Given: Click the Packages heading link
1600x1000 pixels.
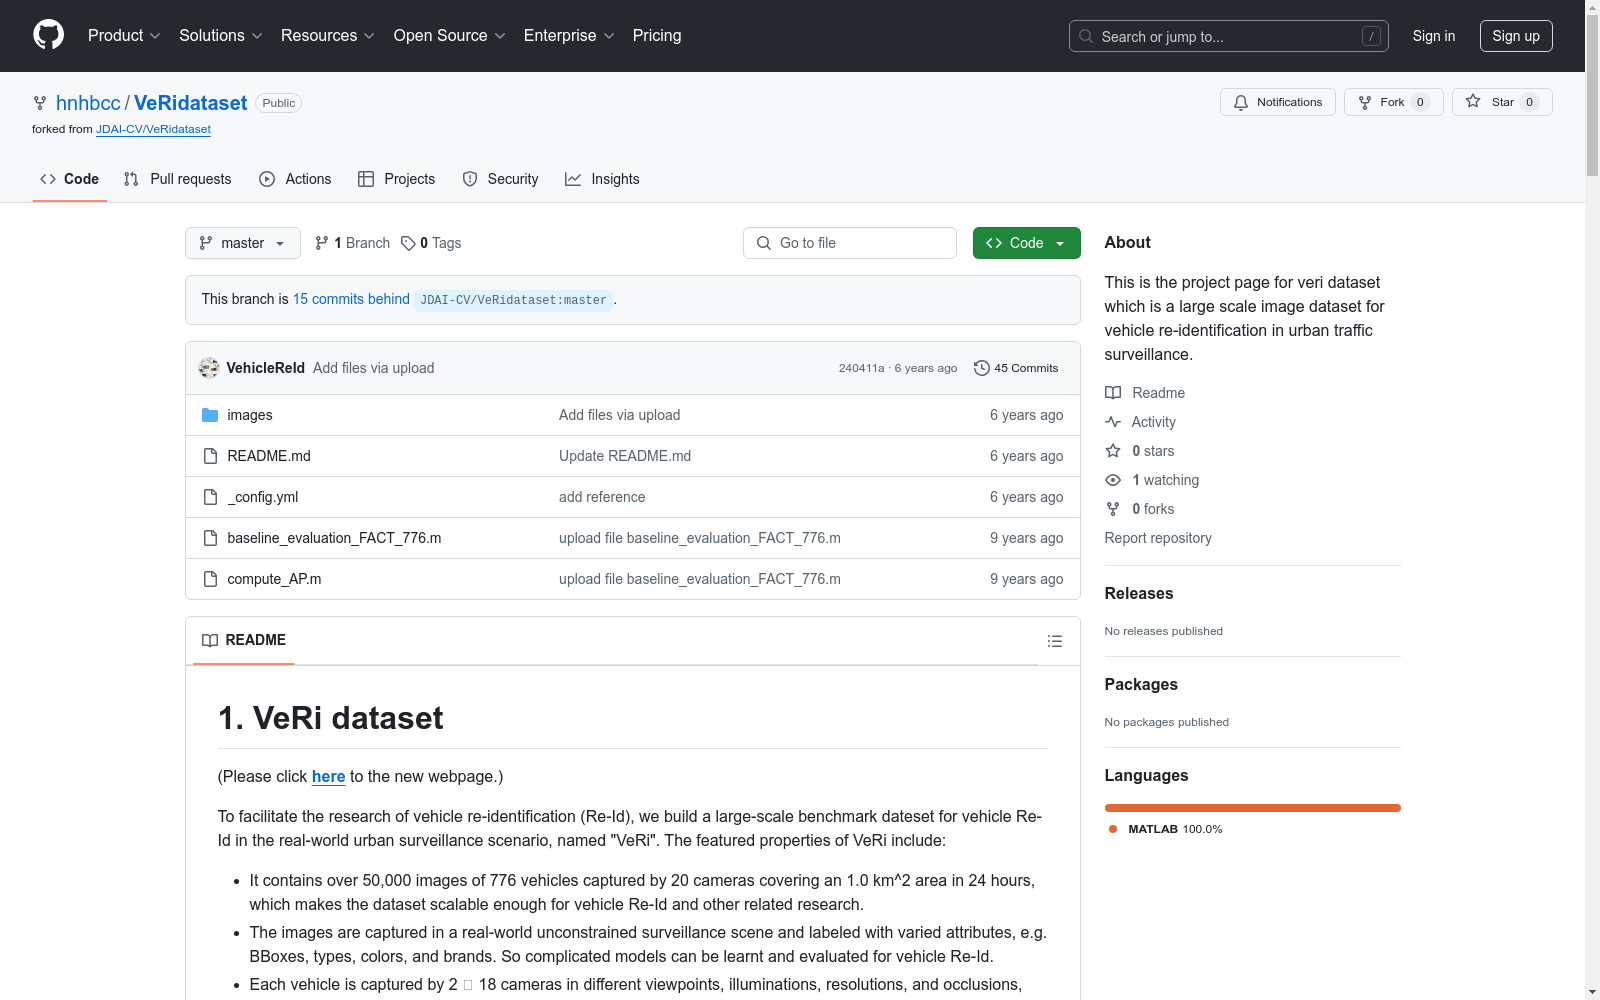Looking at the screenshot, I should (x=1141, y=684).
